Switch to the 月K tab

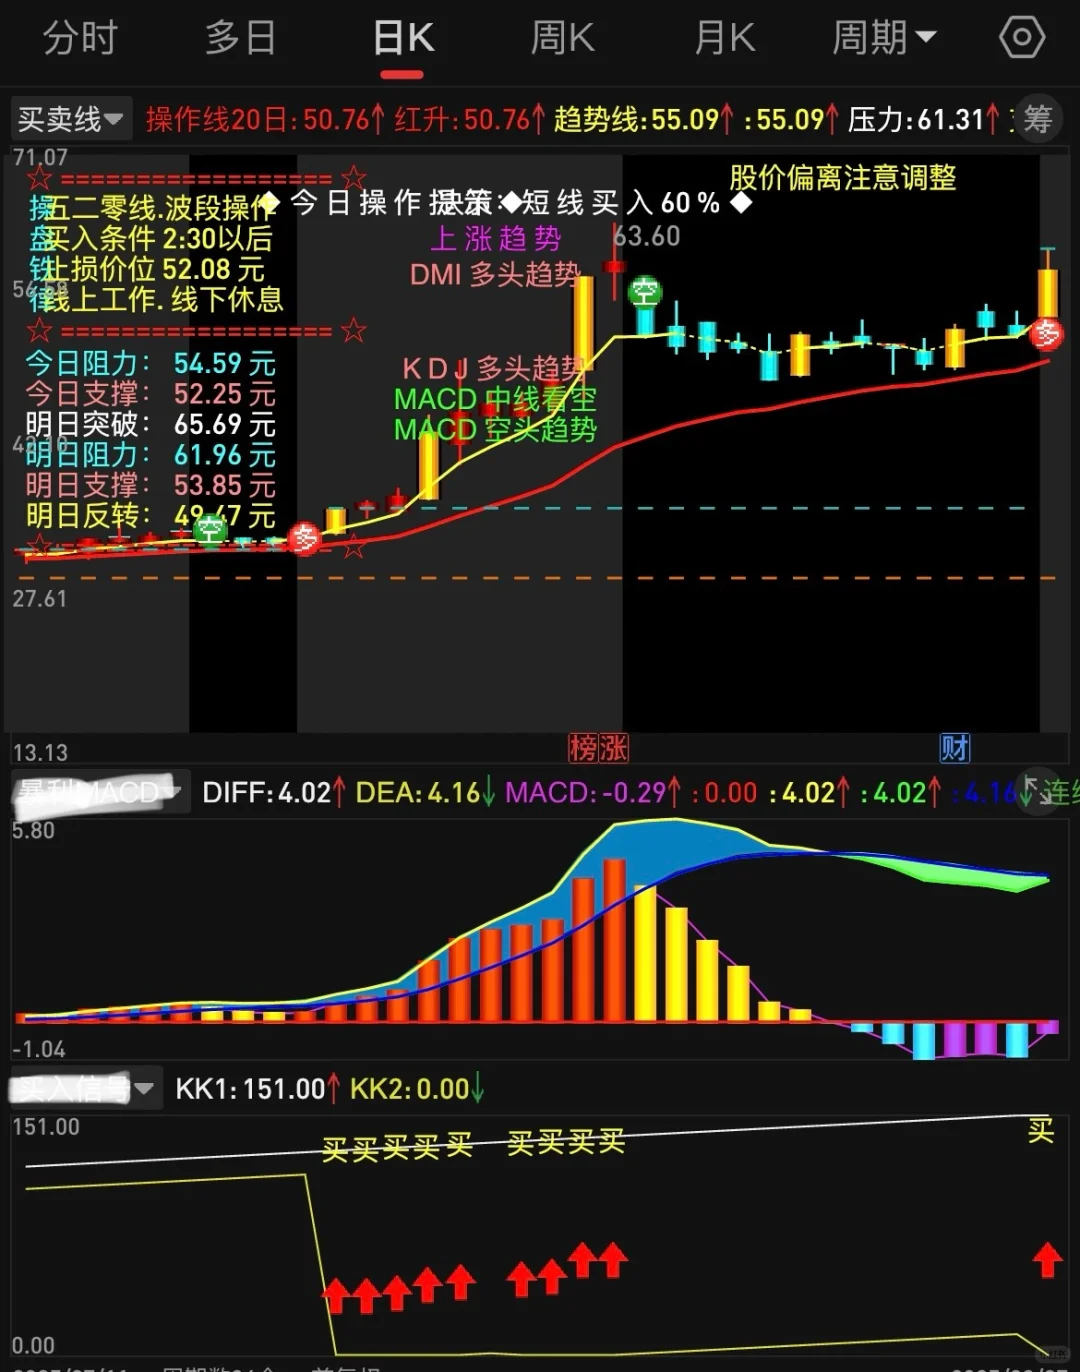click(725, 38)
